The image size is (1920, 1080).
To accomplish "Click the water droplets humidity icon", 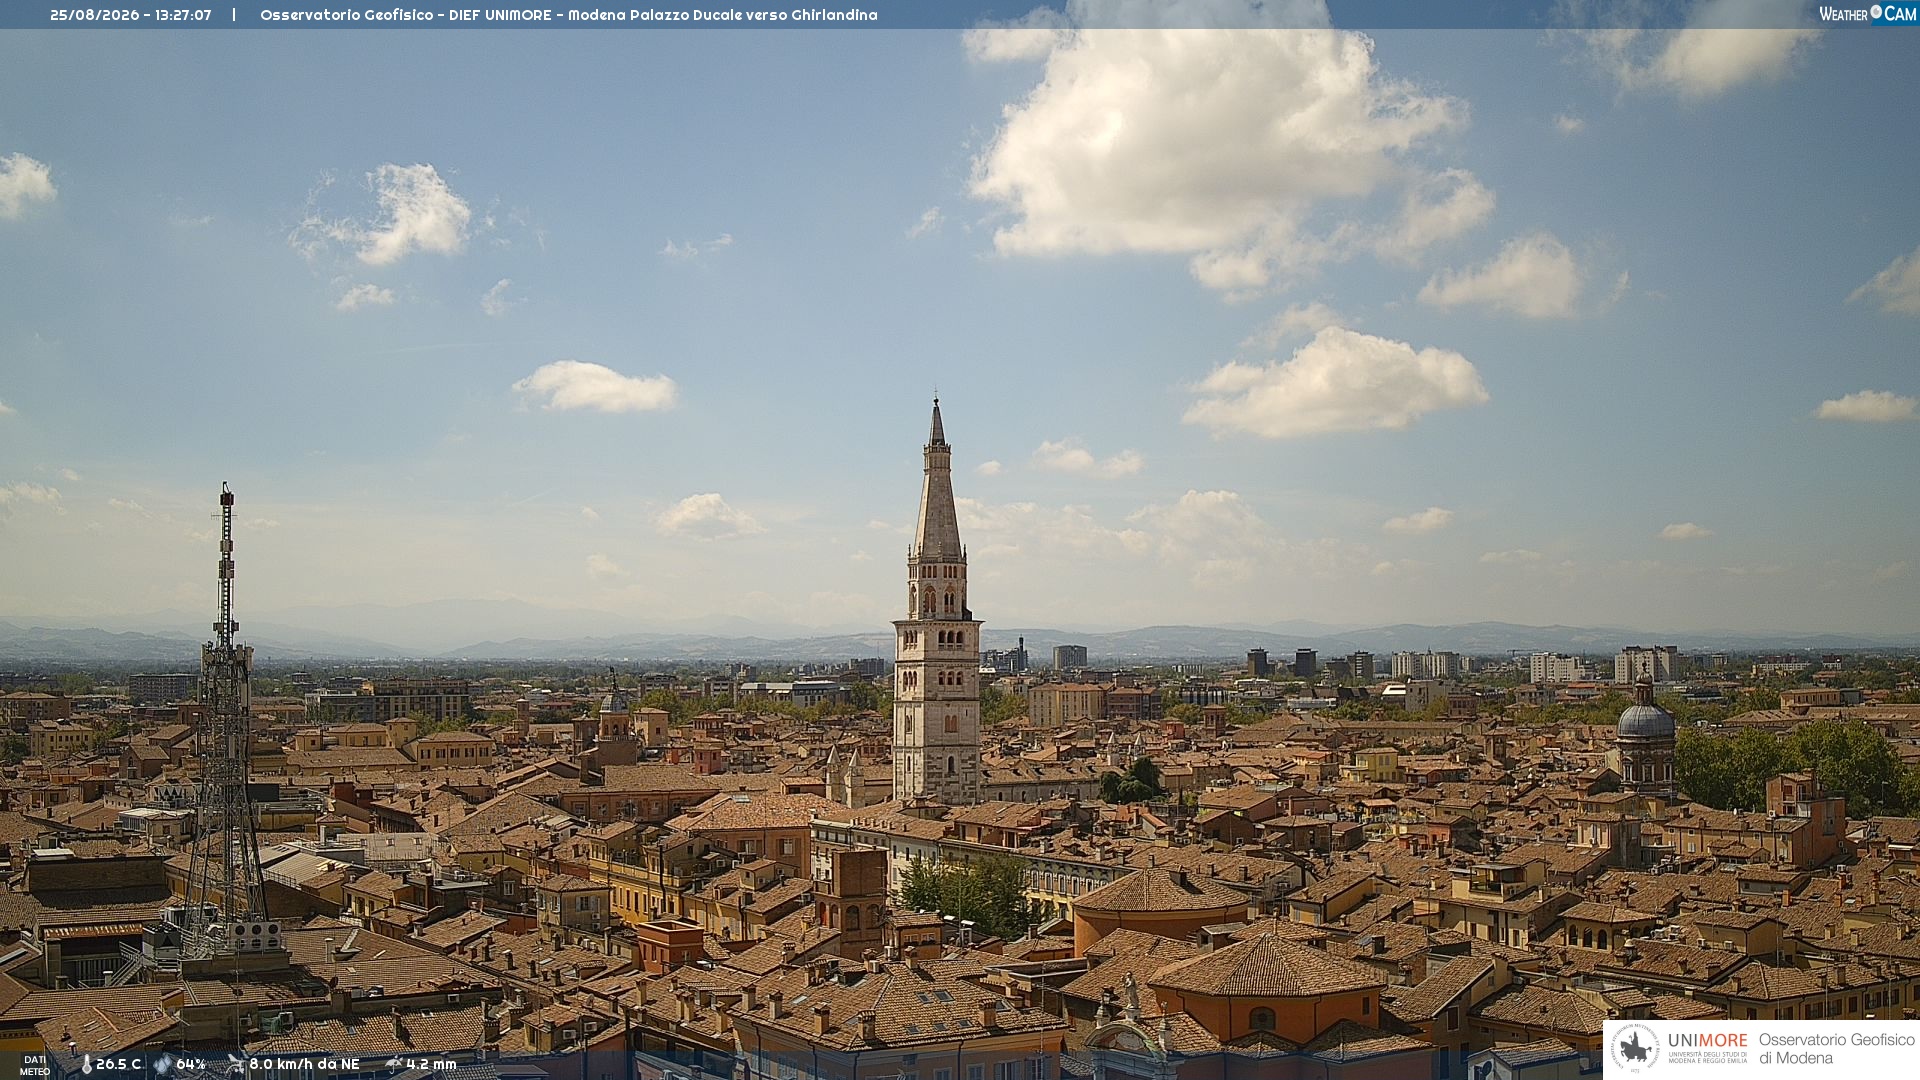I will pos(162,1064).
